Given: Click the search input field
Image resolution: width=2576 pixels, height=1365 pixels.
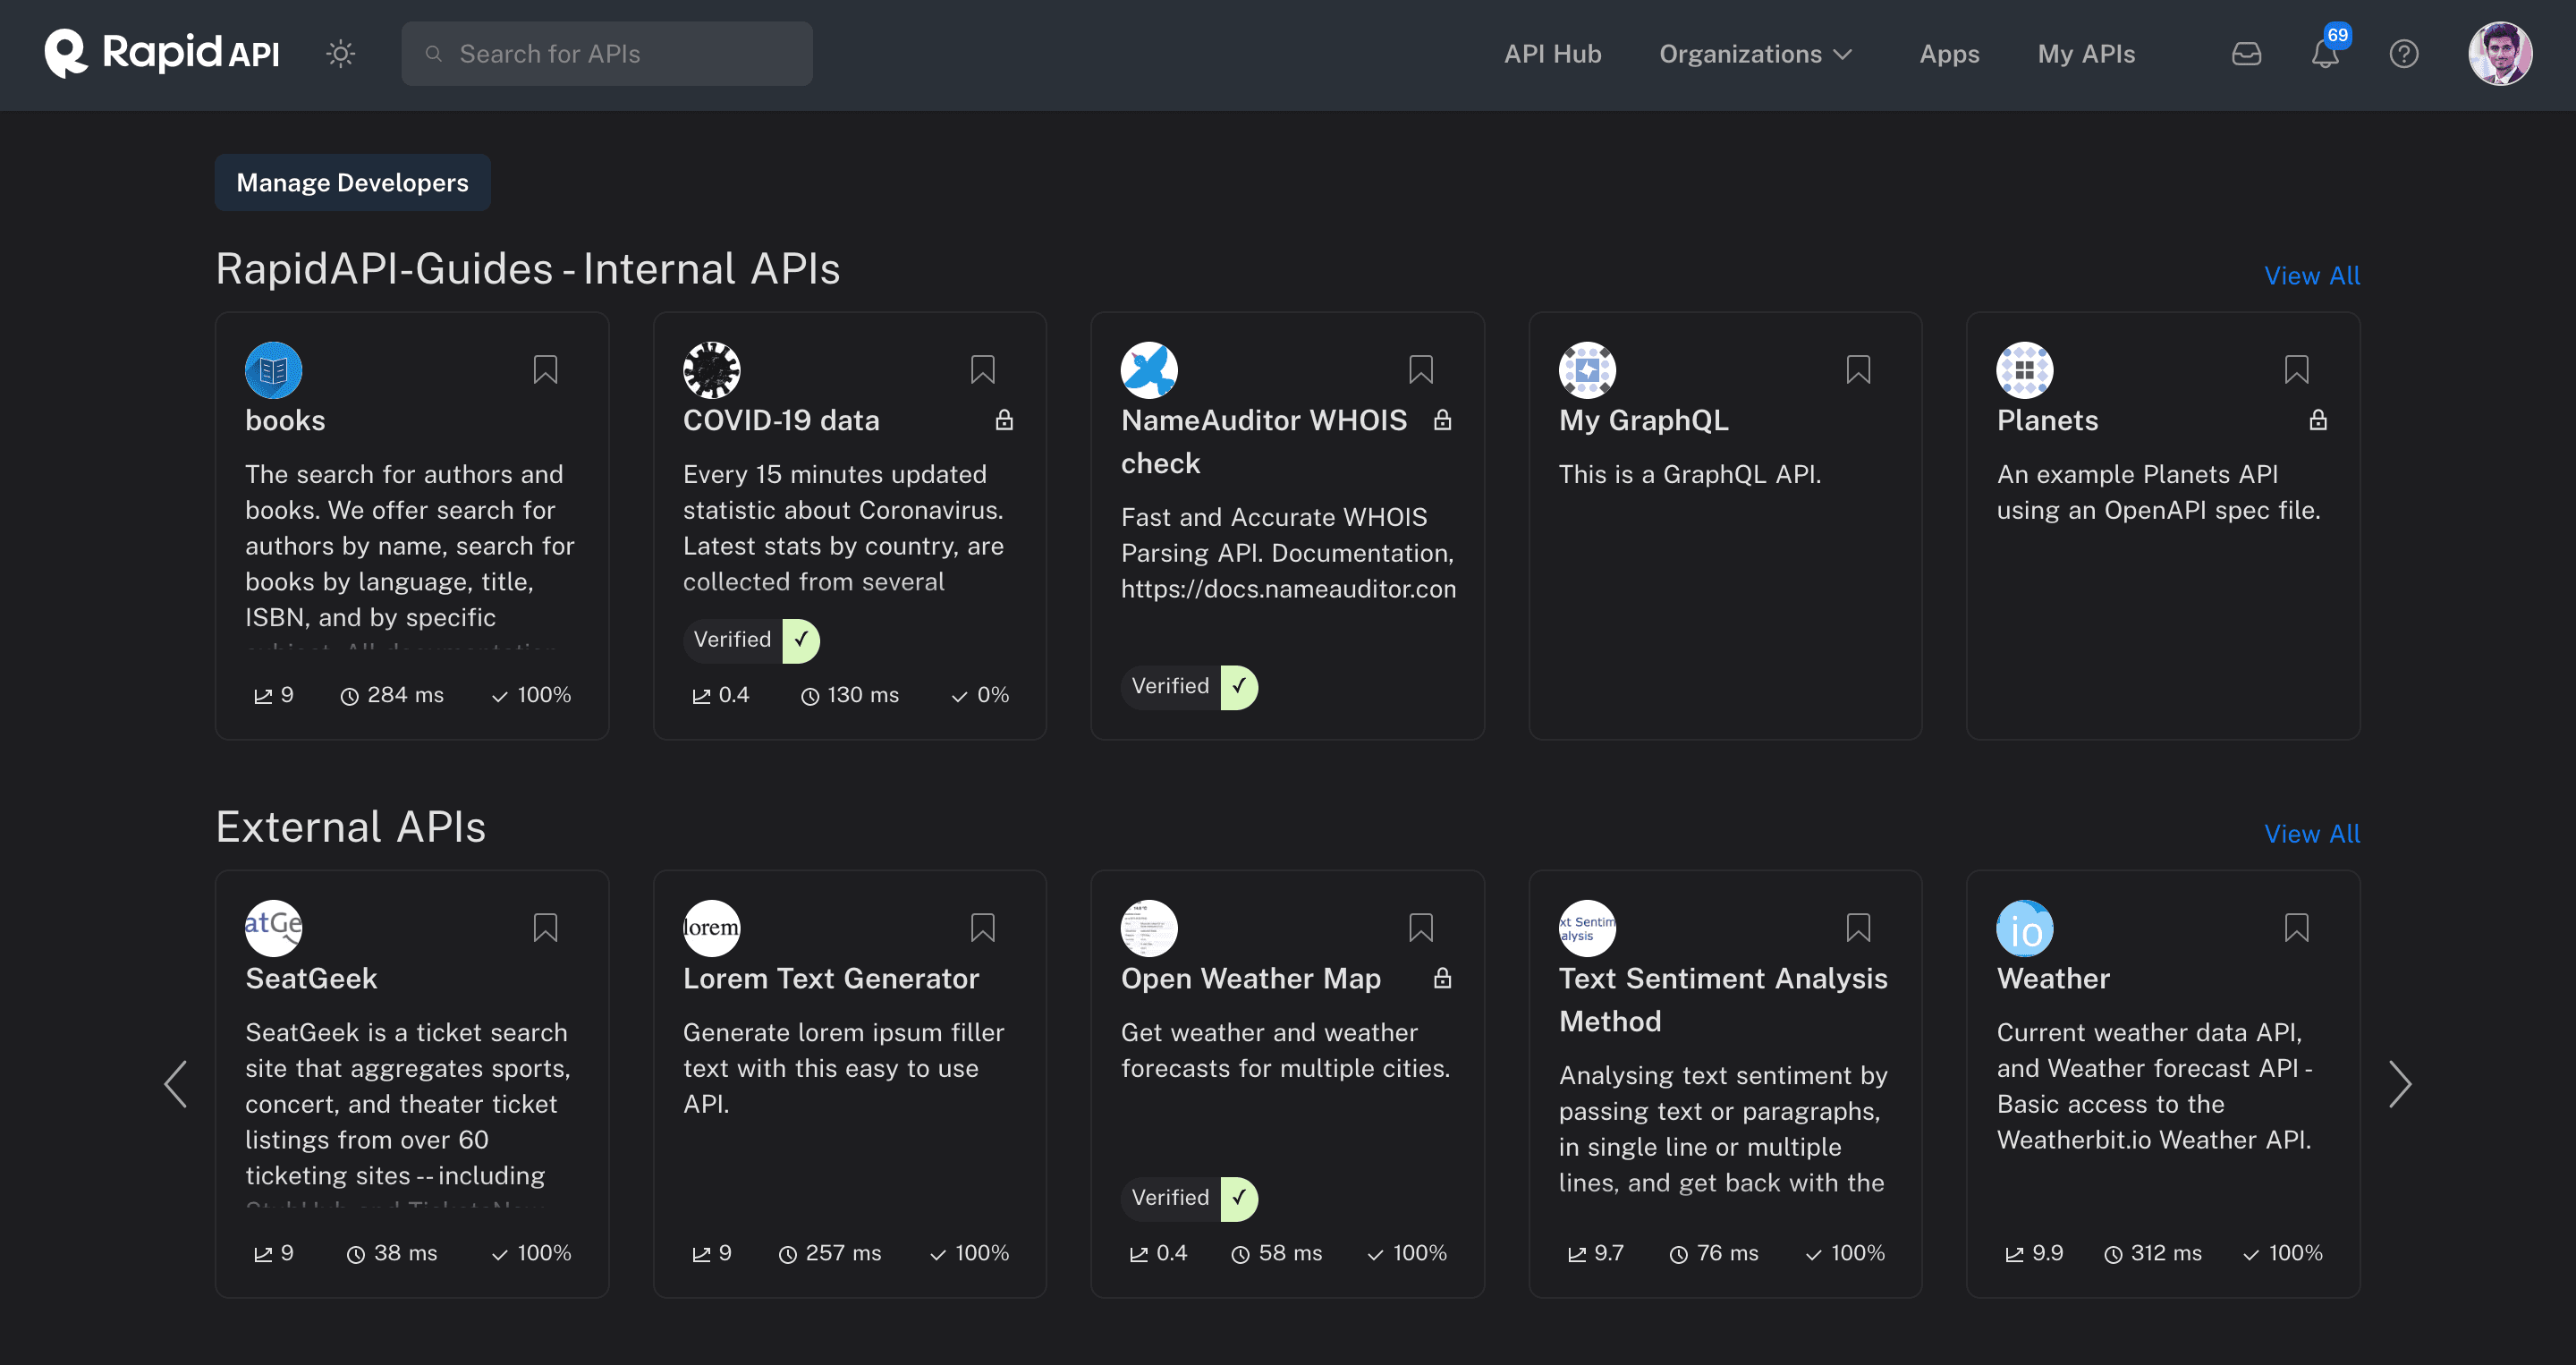Looking at the screenshot, I should [608, 53].
